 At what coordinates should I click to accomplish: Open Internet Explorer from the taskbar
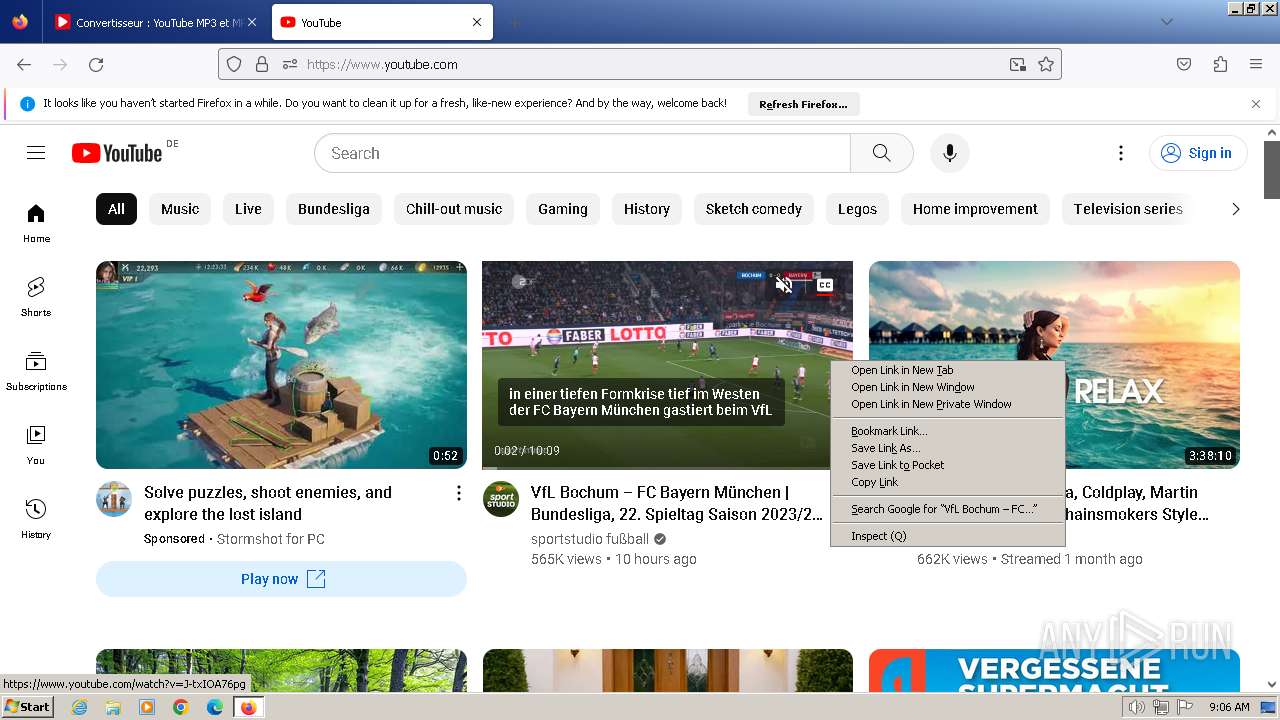click(80, 707)
